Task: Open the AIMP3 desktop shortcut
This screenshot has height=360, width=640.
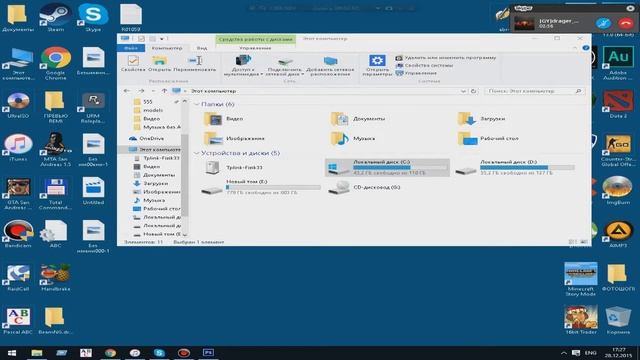Action: click(618, 234)
